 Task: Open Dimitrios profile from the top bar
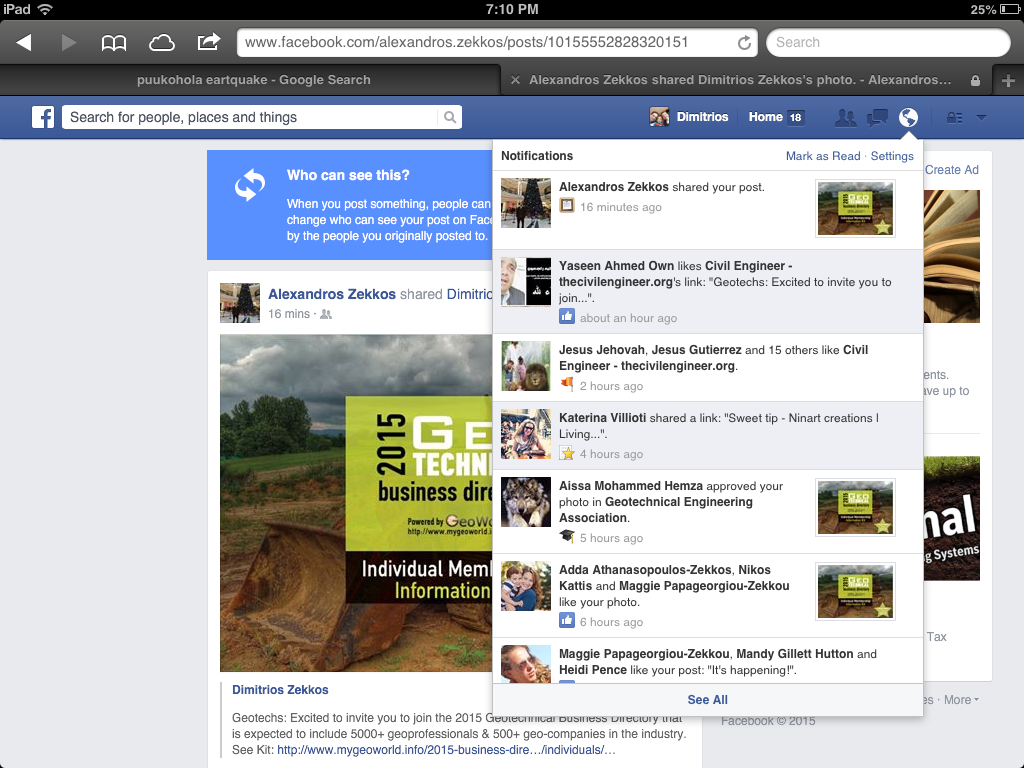pyautogui.click(x=689, y=117)
